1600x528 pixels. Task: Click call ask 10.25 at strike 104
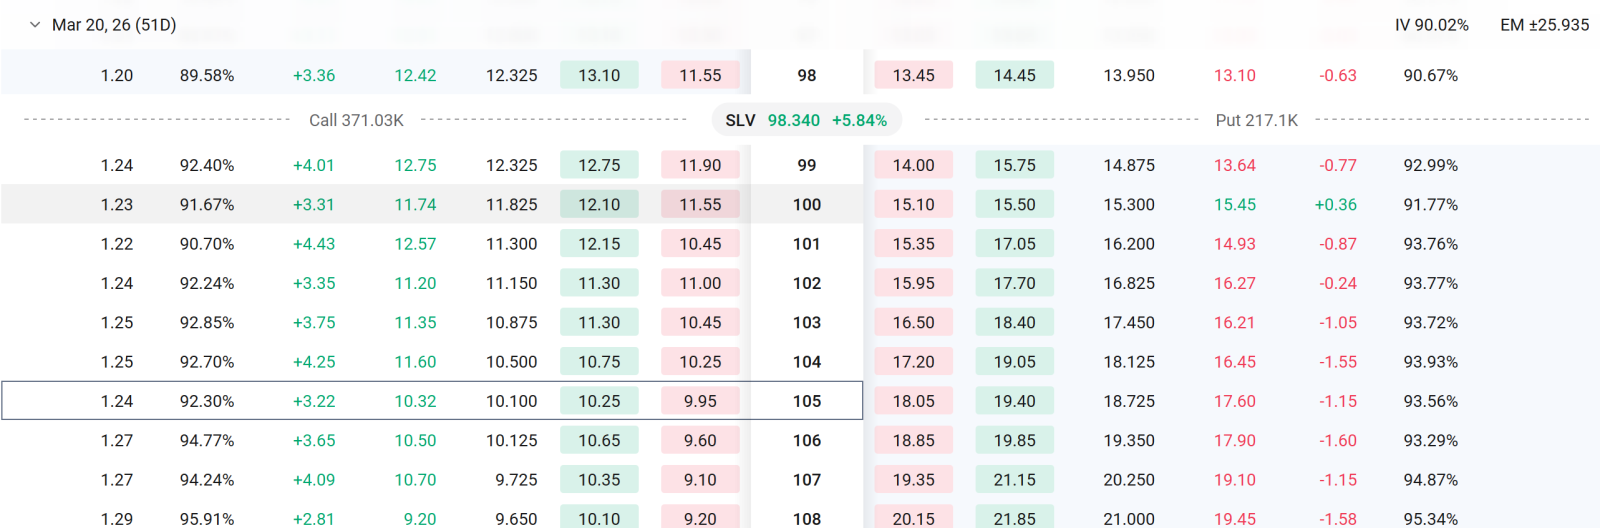tap(700, 362)
